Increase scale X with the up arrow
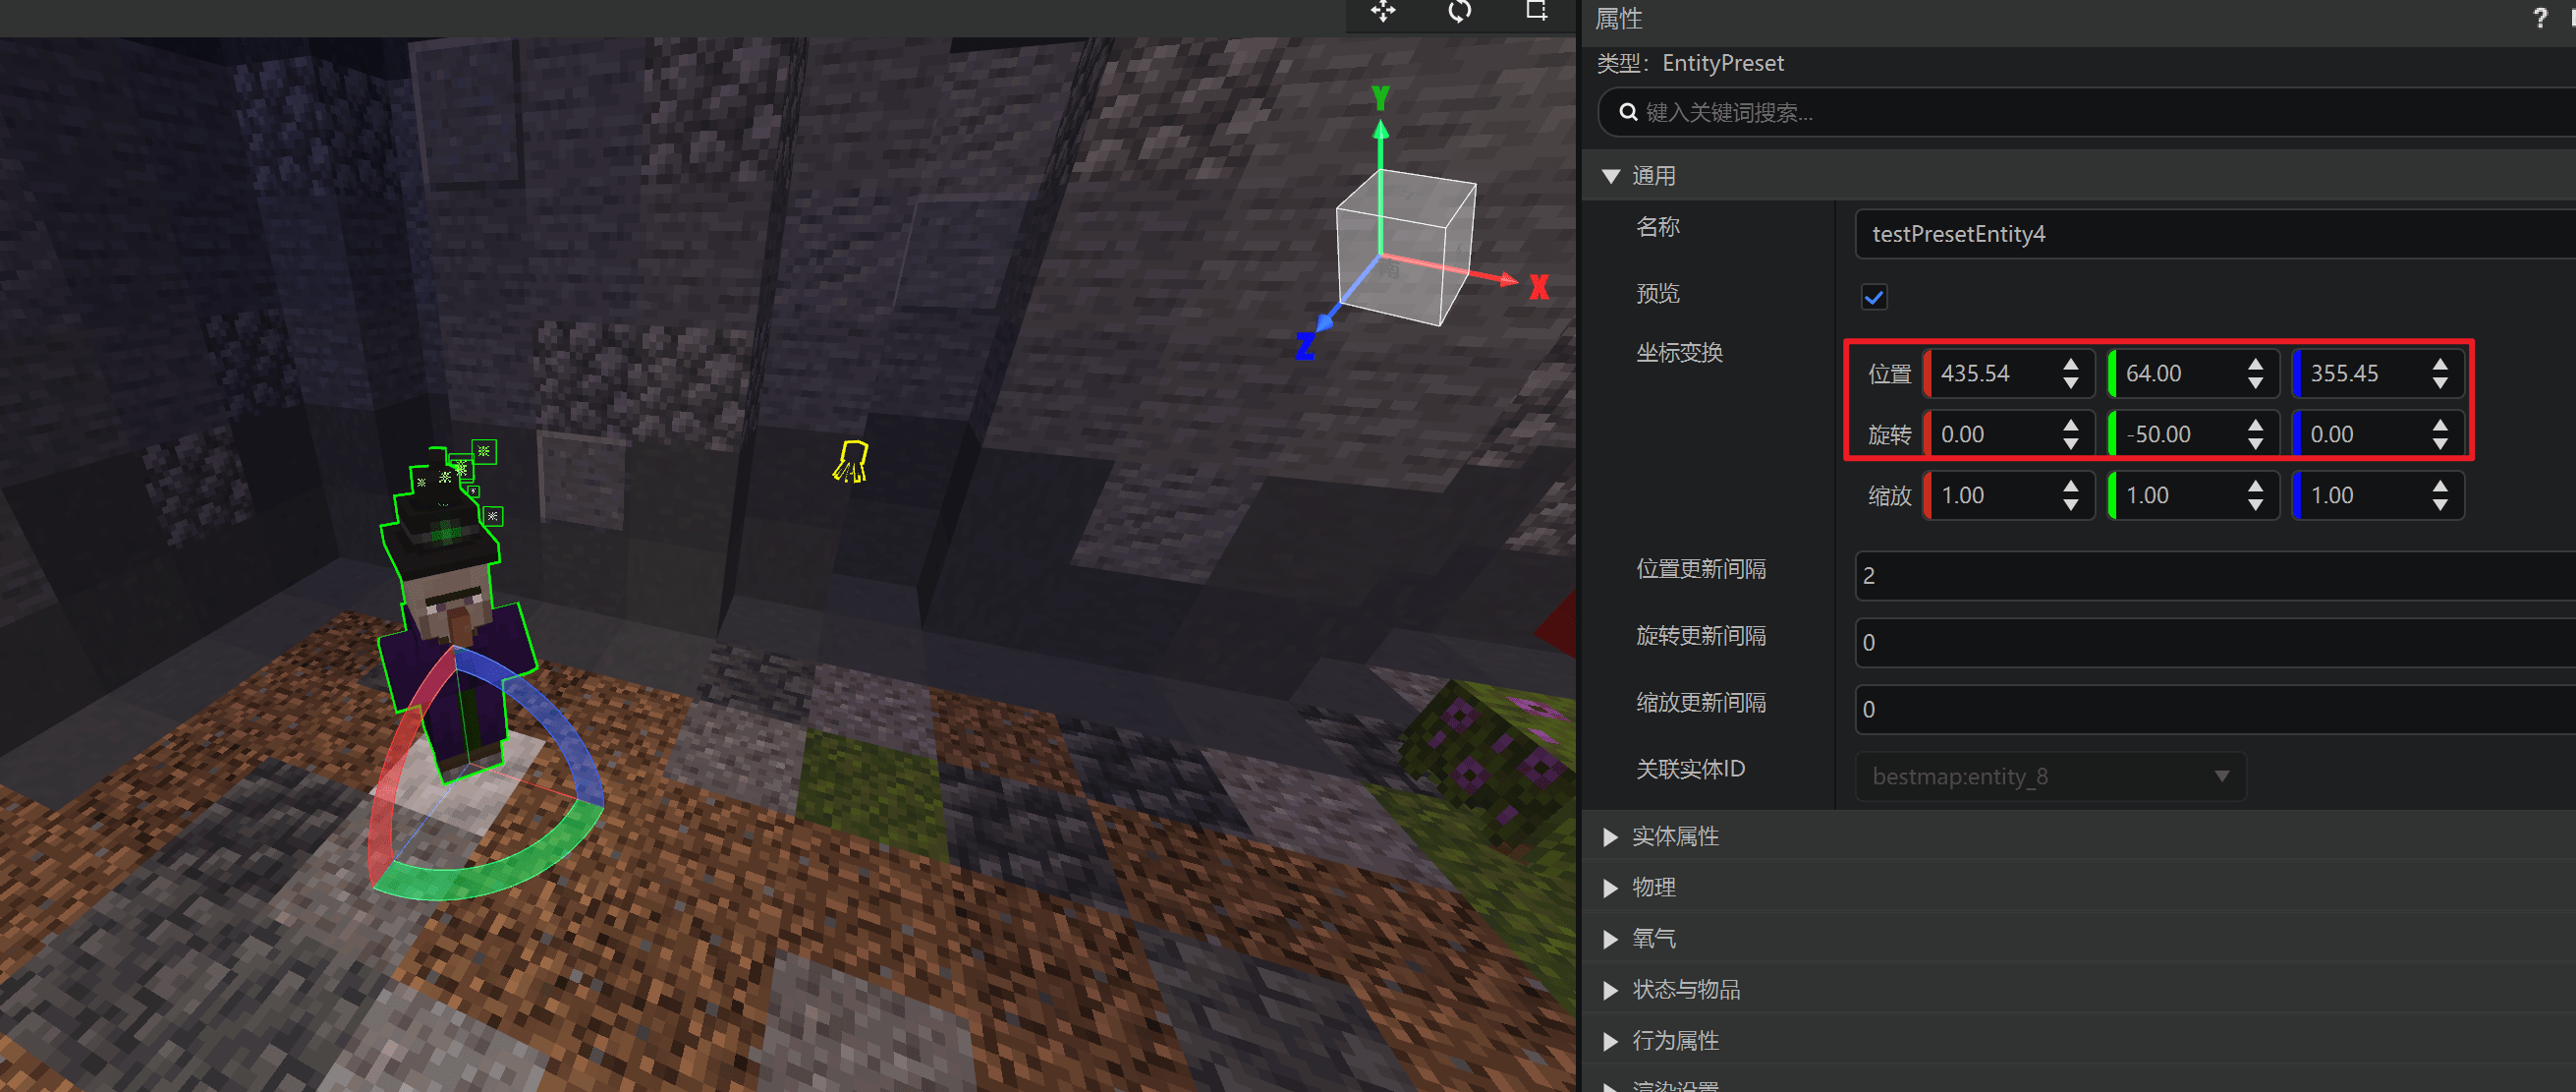2576x1092 pixels. [2071, 486]
